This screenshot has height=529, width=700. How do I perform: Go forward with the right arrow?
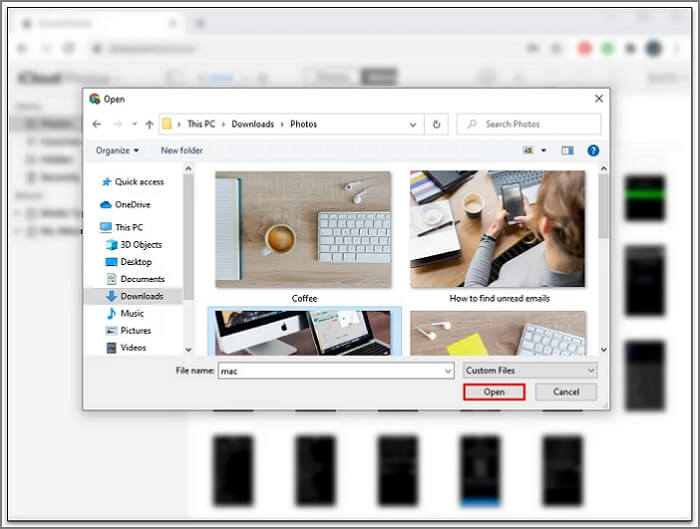click(118, 124)
